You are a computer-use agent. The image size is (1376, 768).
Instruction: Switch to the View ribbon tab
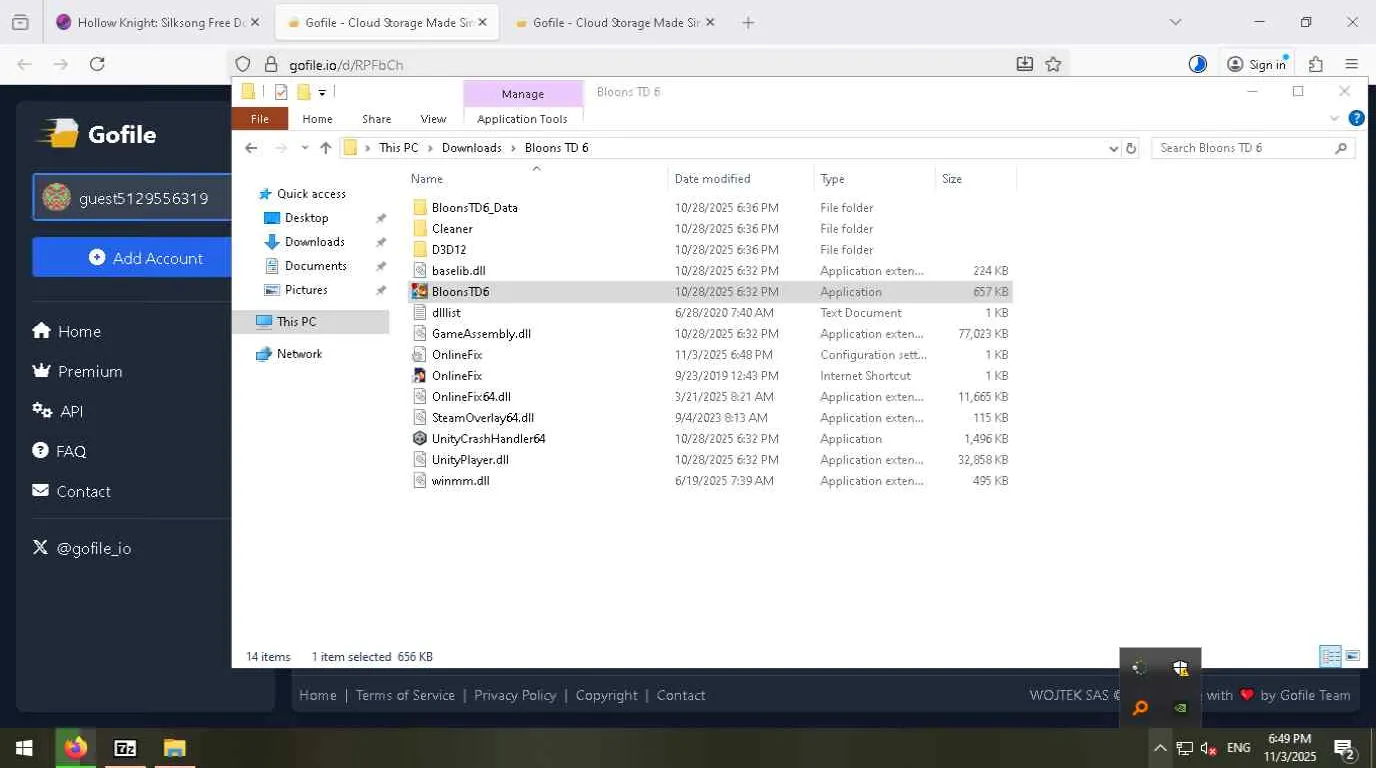point(433,119)
